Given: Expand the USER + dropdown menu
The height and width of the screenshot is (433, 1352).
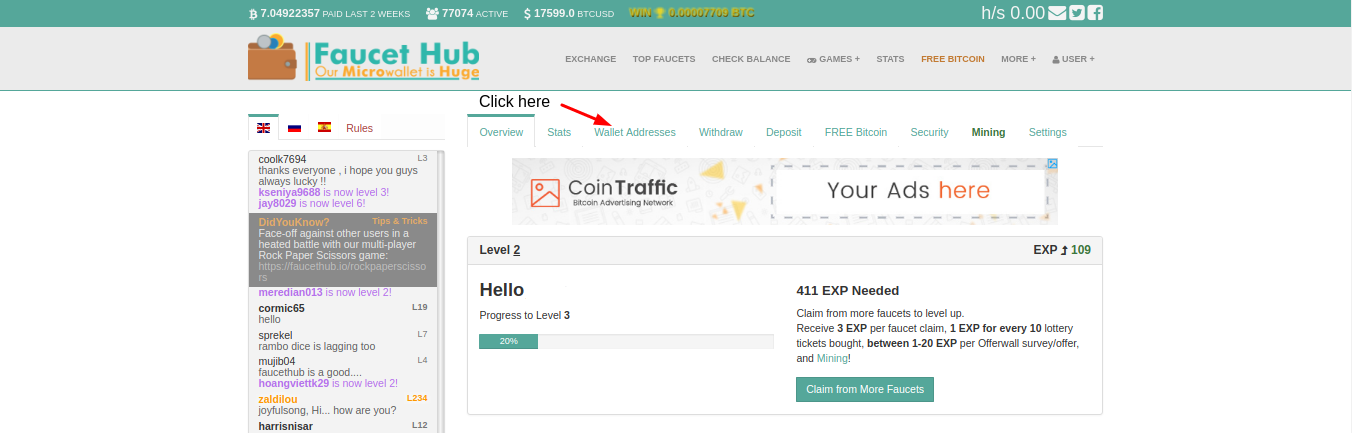Looking at the screenshot, I should pyautogui.click(x=1073, y=59).
